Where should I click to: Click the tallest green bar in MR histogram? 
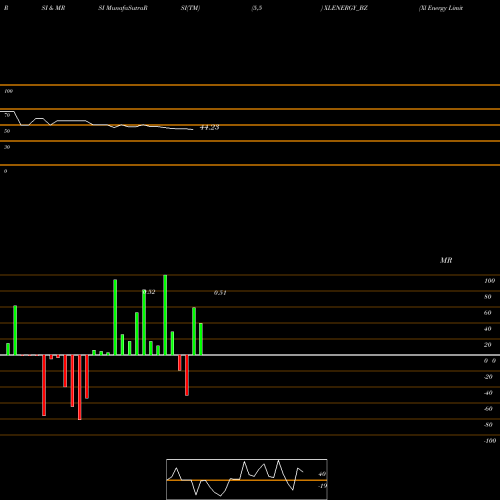pyautogui.click(x=165, y=315)
